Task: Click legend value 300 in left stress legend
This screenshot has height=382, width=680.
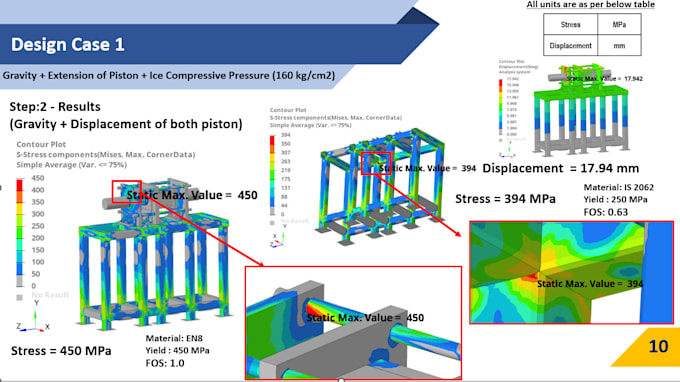Action: pos(38,214)
